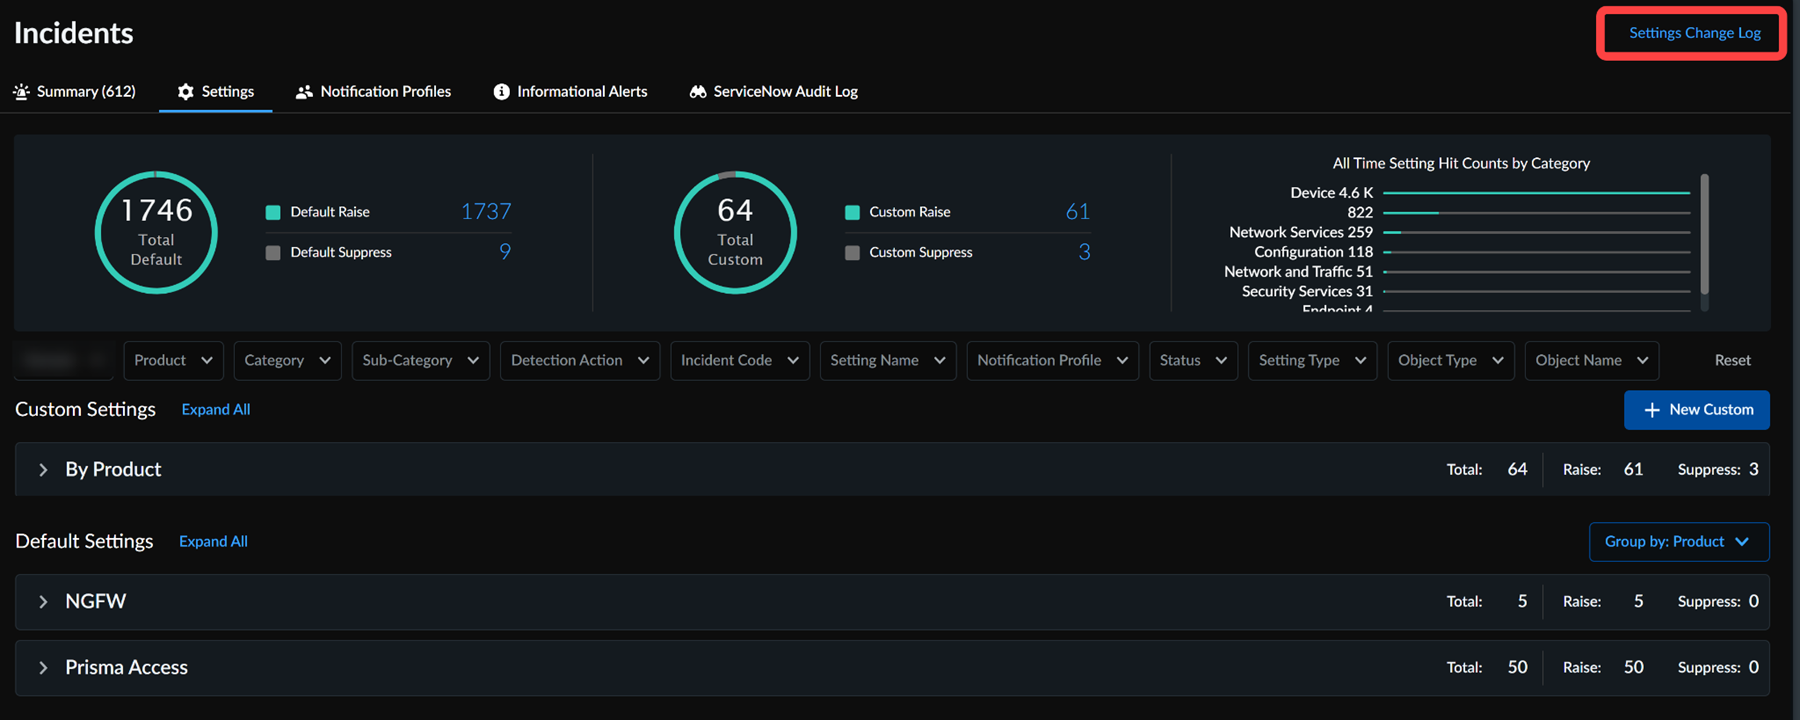Screen dimensions: 1800x720
Task: Switch to Notification Profiles tab
Action: coord(373,91)
